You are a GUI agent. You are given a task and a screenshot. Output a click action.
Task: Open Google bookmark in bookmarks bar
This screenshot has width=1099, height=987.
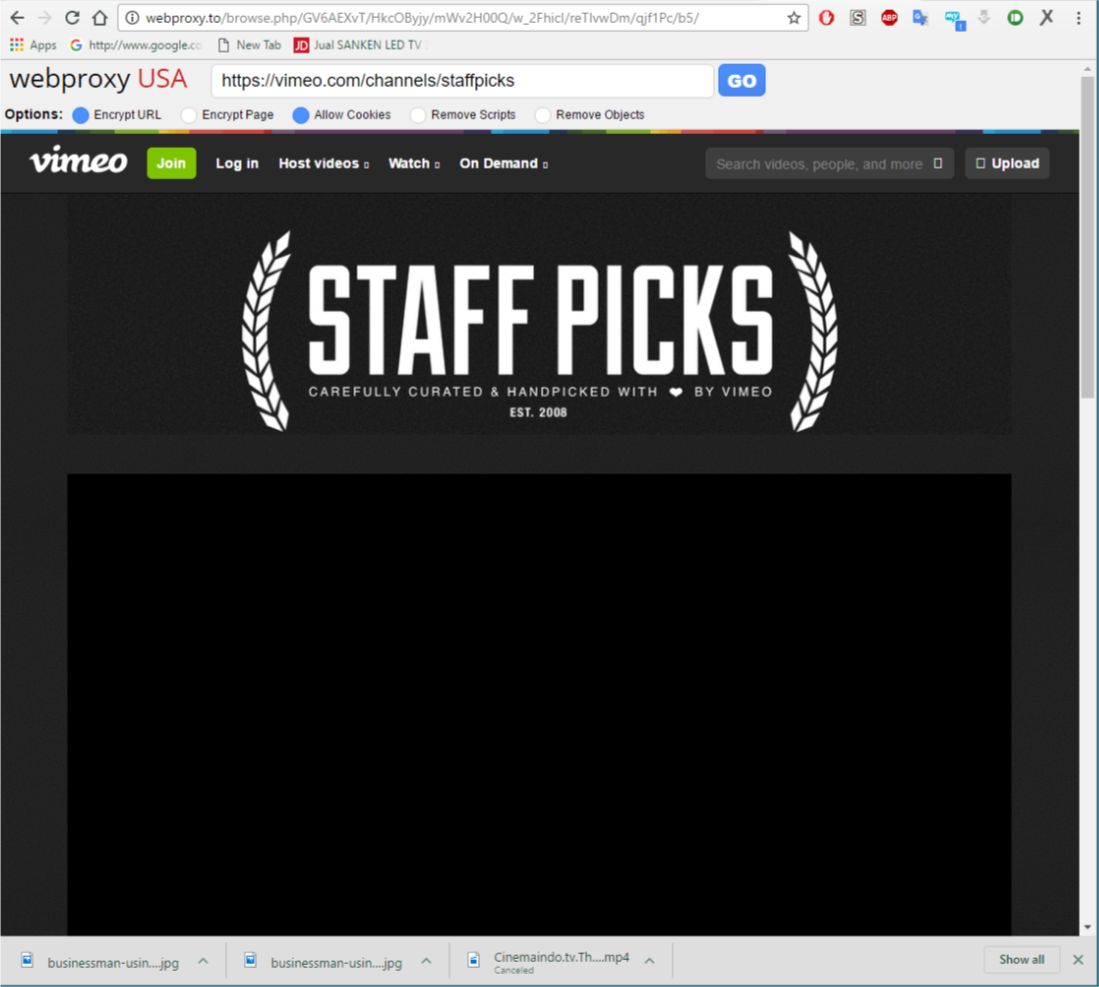(137, 45)
